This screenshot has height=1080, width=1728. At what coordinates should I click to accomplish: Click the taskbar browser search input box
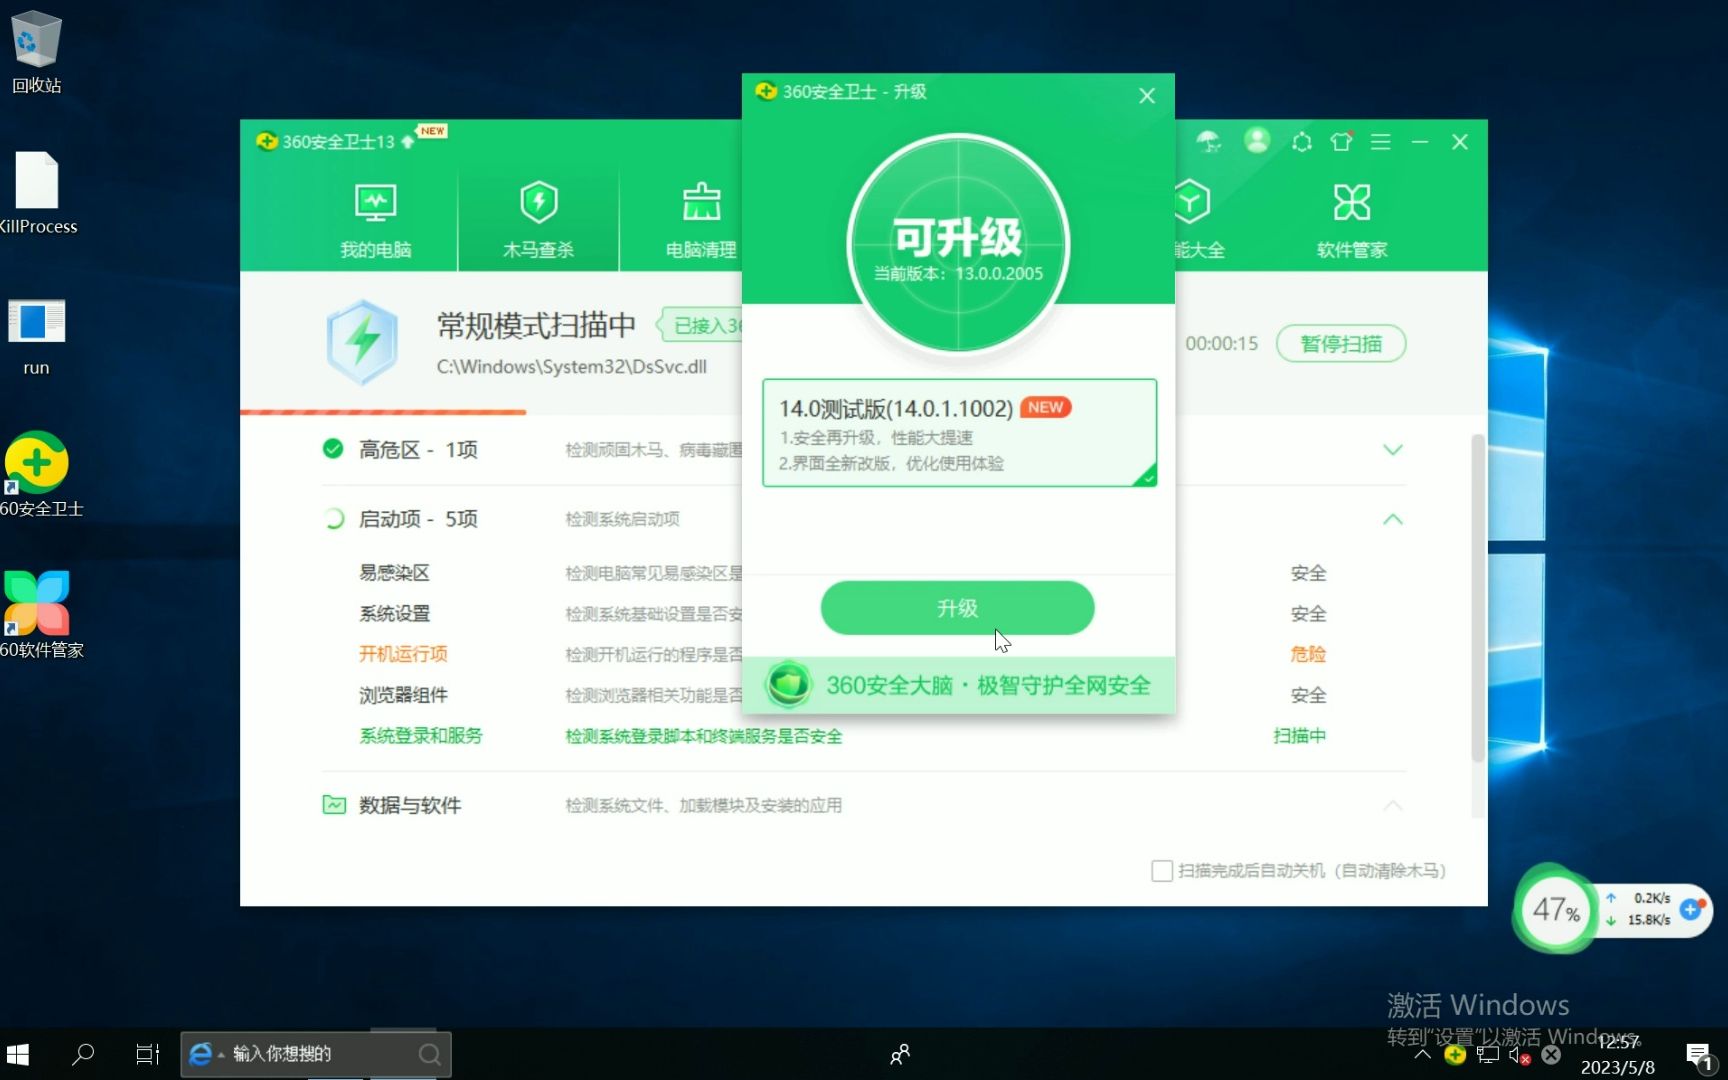pyautogui.click(x=316, y=1054)
